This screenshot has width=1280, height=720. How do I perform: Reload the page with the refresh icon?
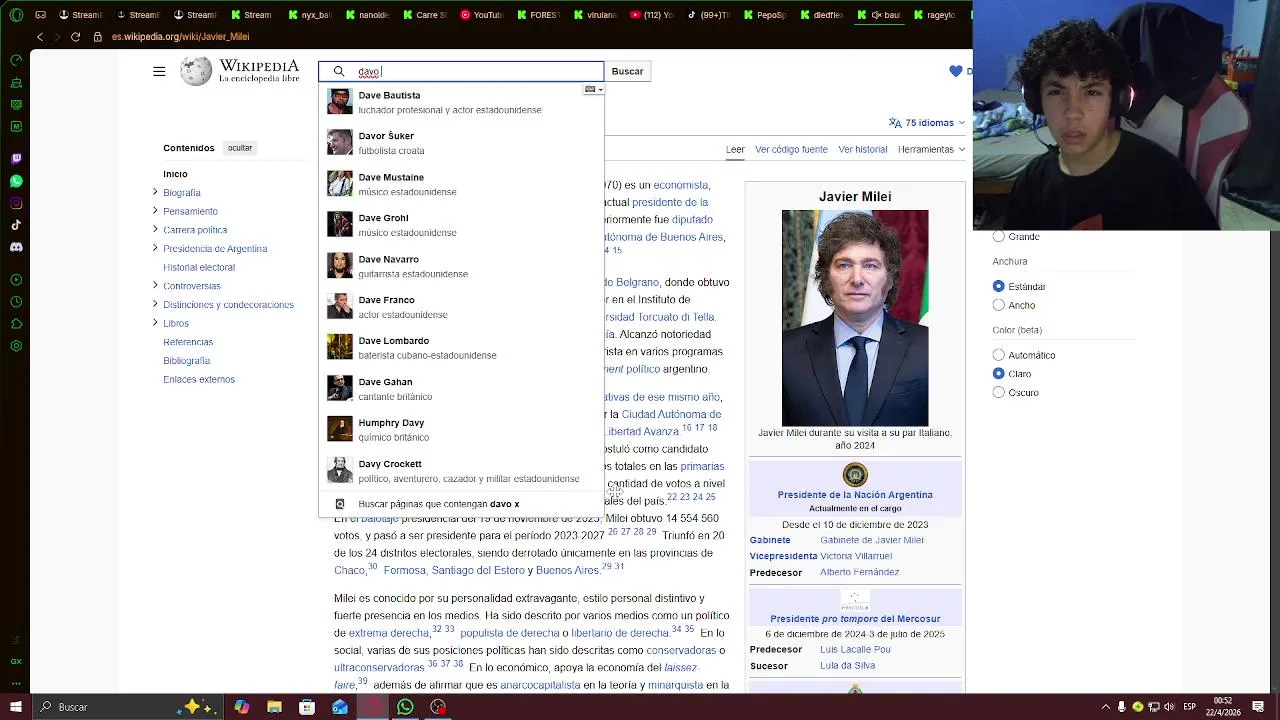tap(75, 37)
